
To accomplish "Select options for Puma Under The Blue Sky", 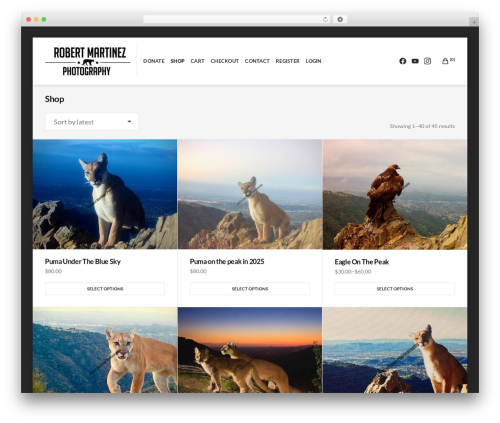I will click(x=105, y=289).
